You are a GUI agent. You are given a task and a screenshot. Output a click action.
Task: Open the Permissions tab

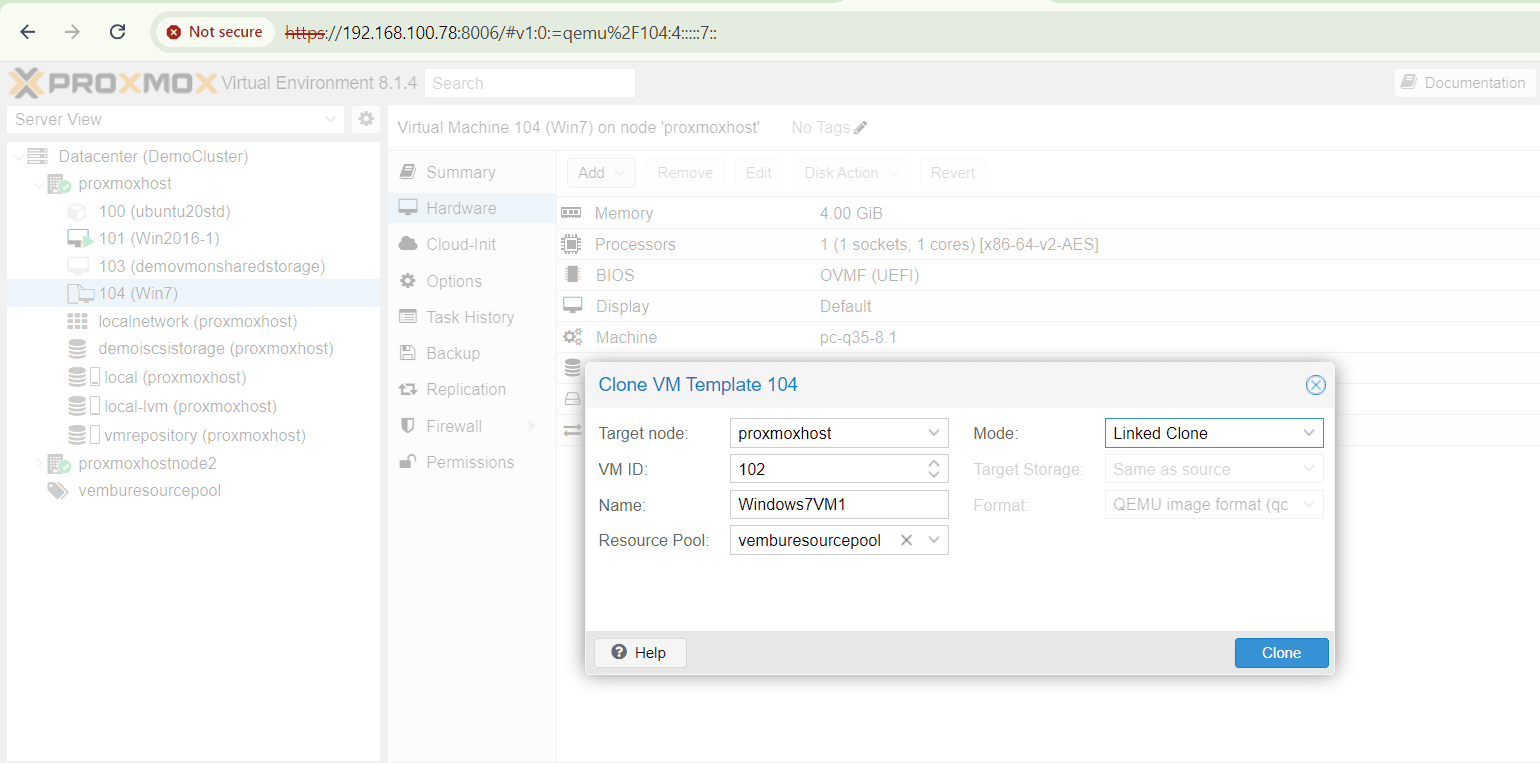click(472, 462)
